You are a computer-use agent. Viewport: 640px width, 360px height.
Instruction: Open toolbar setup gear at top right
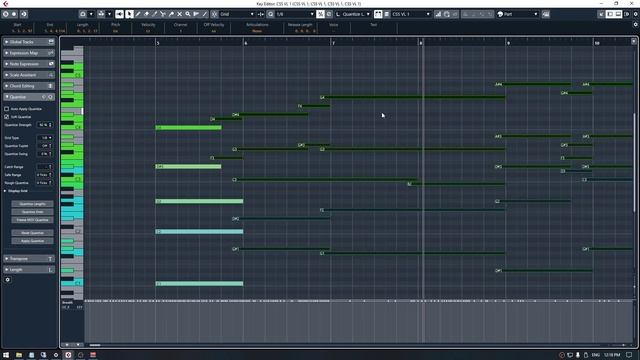pos(636,14)
